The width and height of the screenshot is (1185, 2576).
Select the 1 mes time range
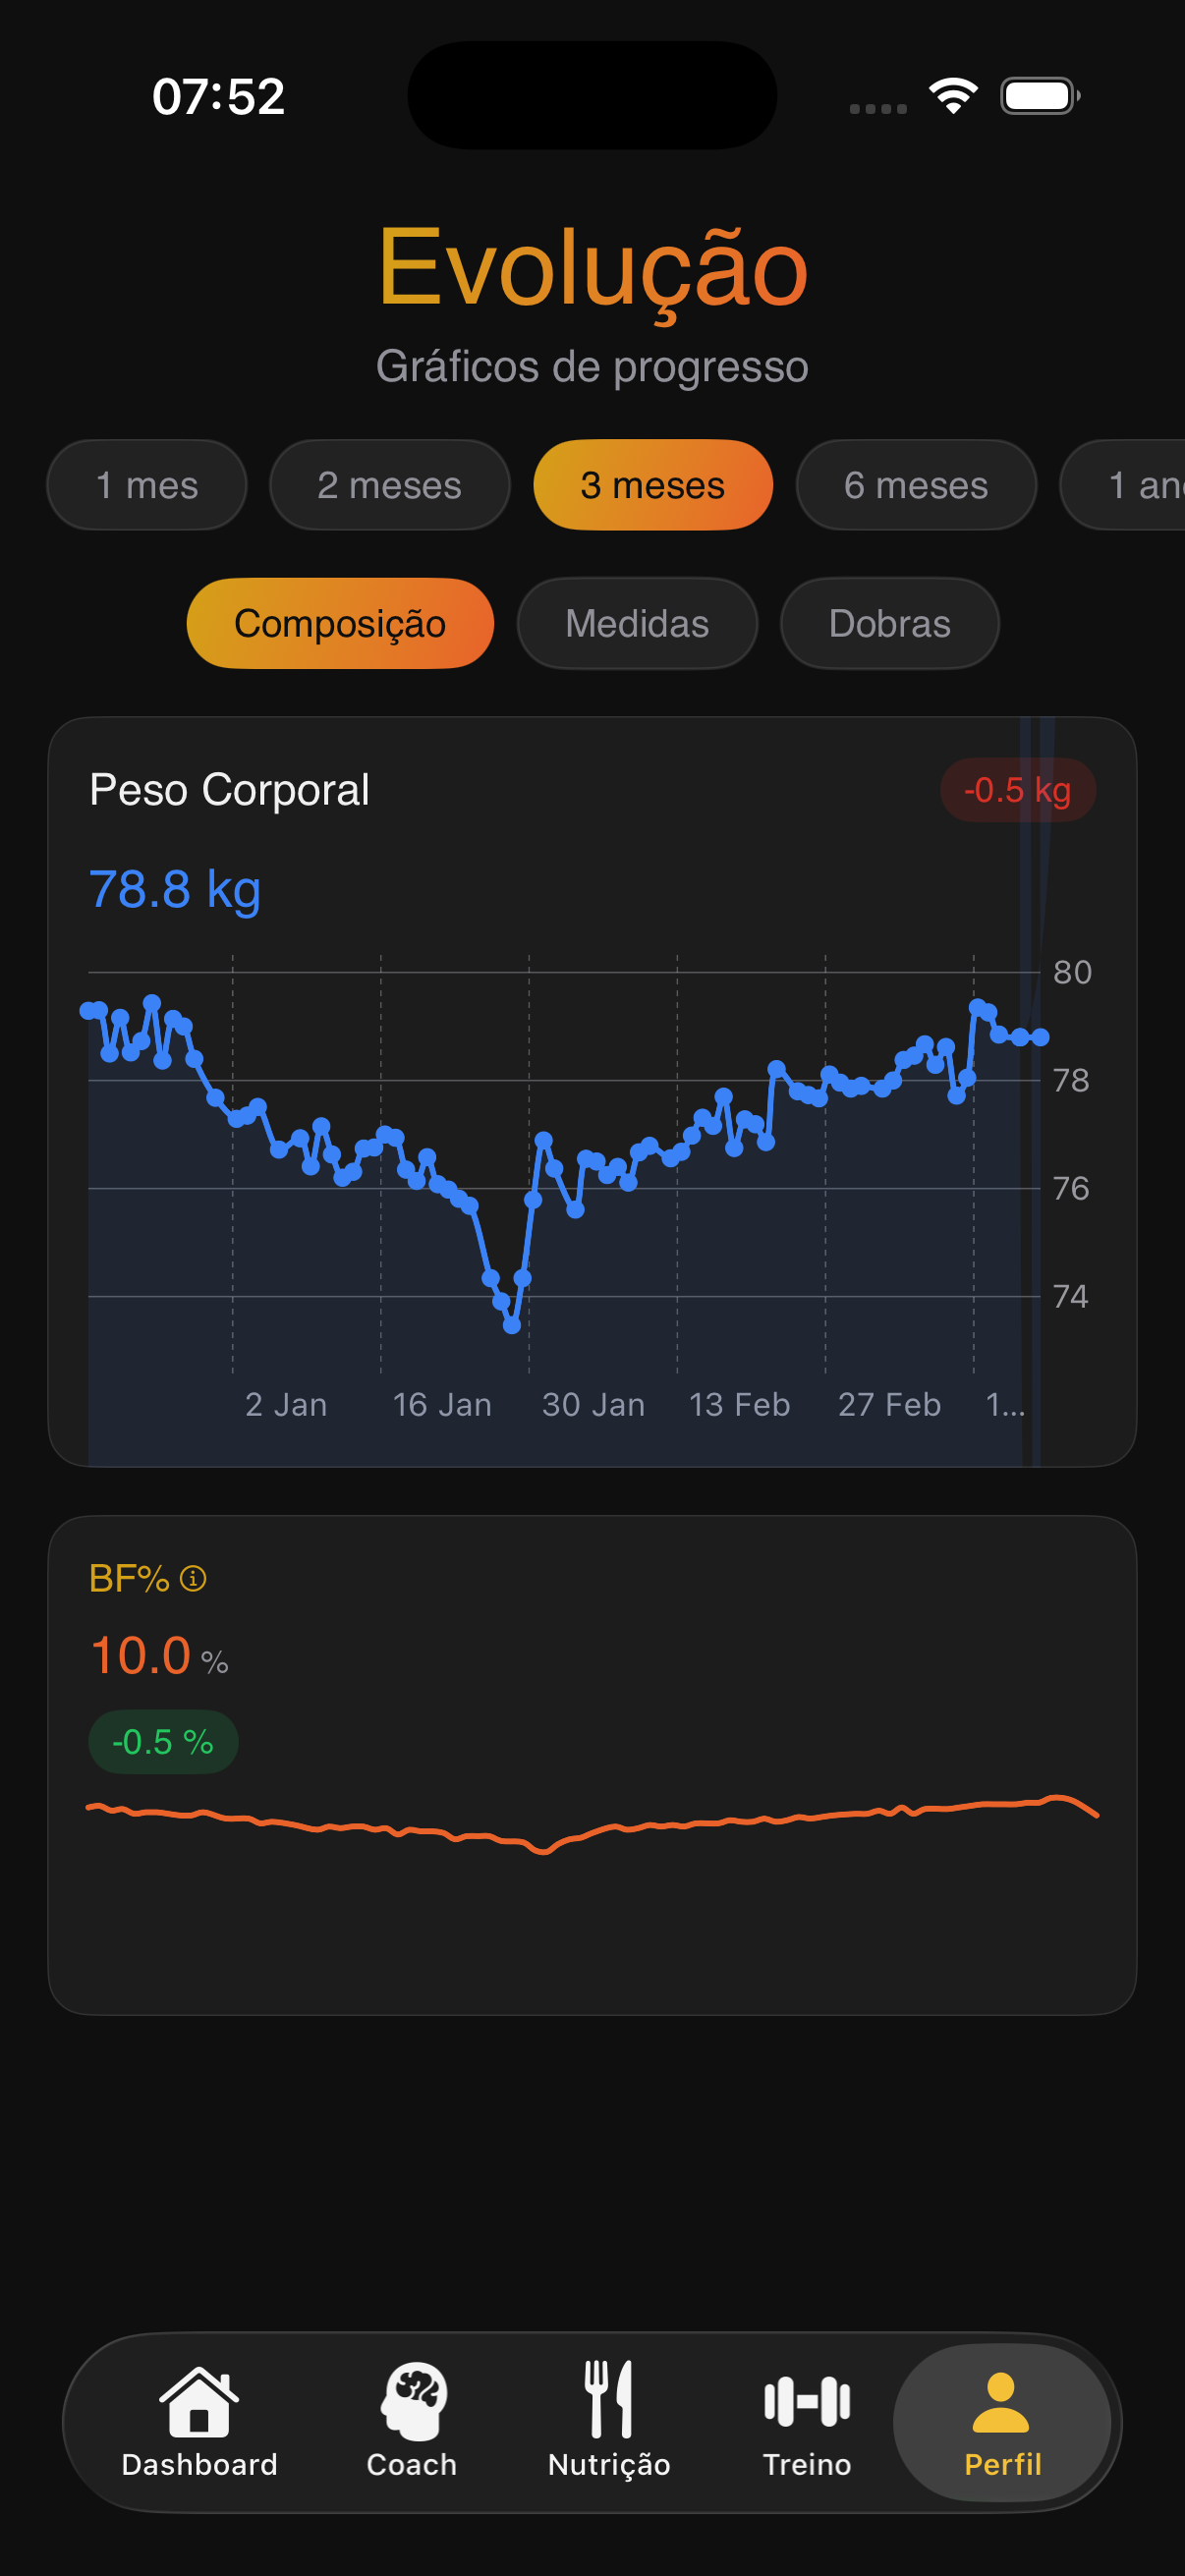click(x=147, y=485)
